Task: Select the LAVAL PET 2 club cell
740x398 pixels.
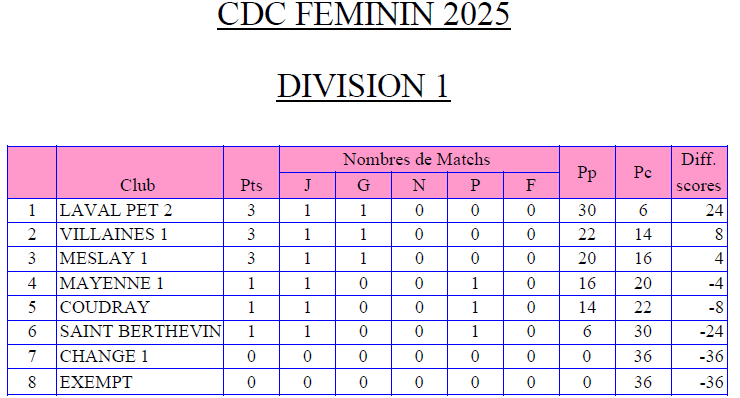Action: point(140,211)
